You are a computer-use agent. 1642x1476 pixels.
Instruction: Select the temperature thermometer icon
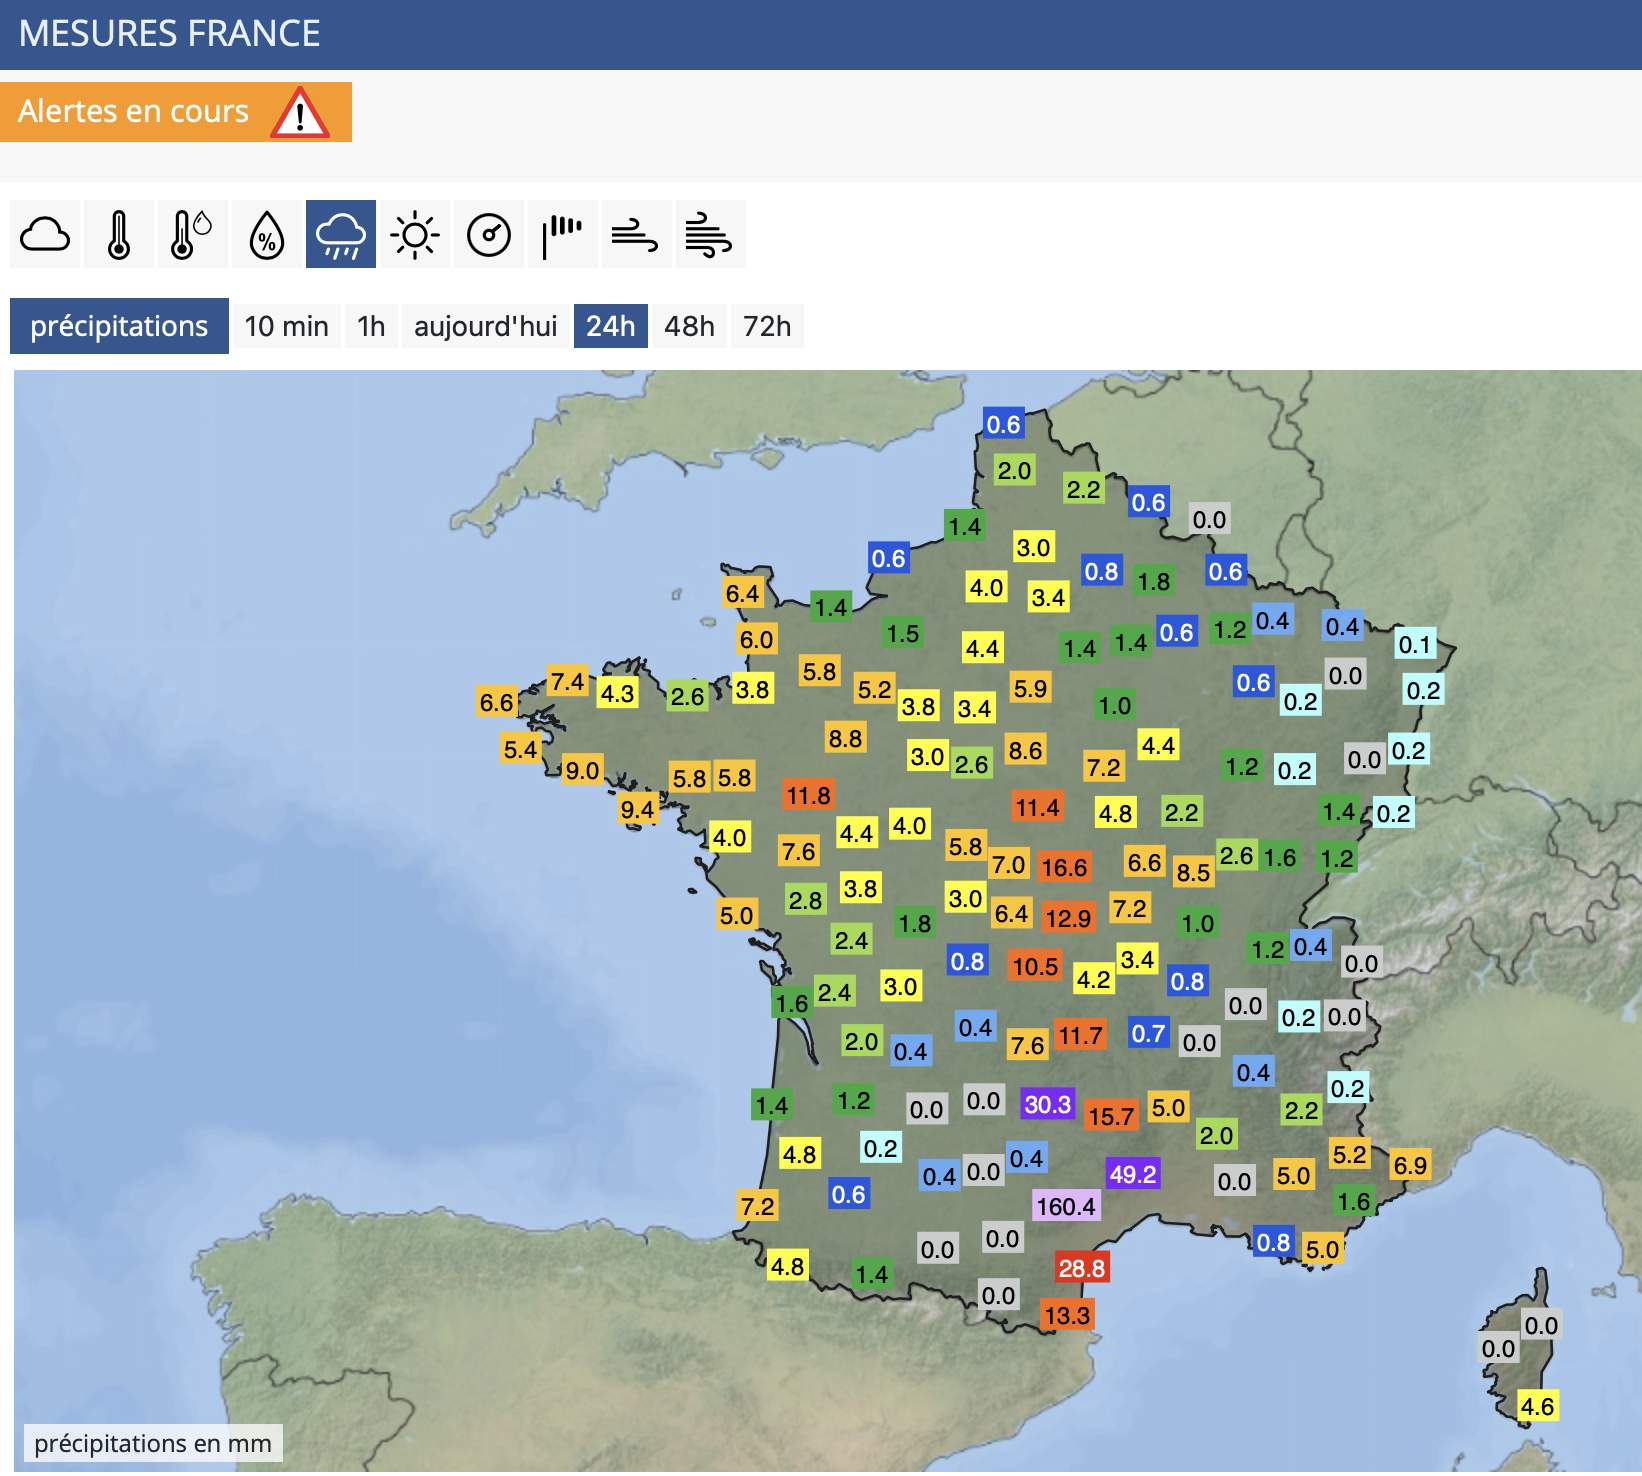click(x=119, y=235)
